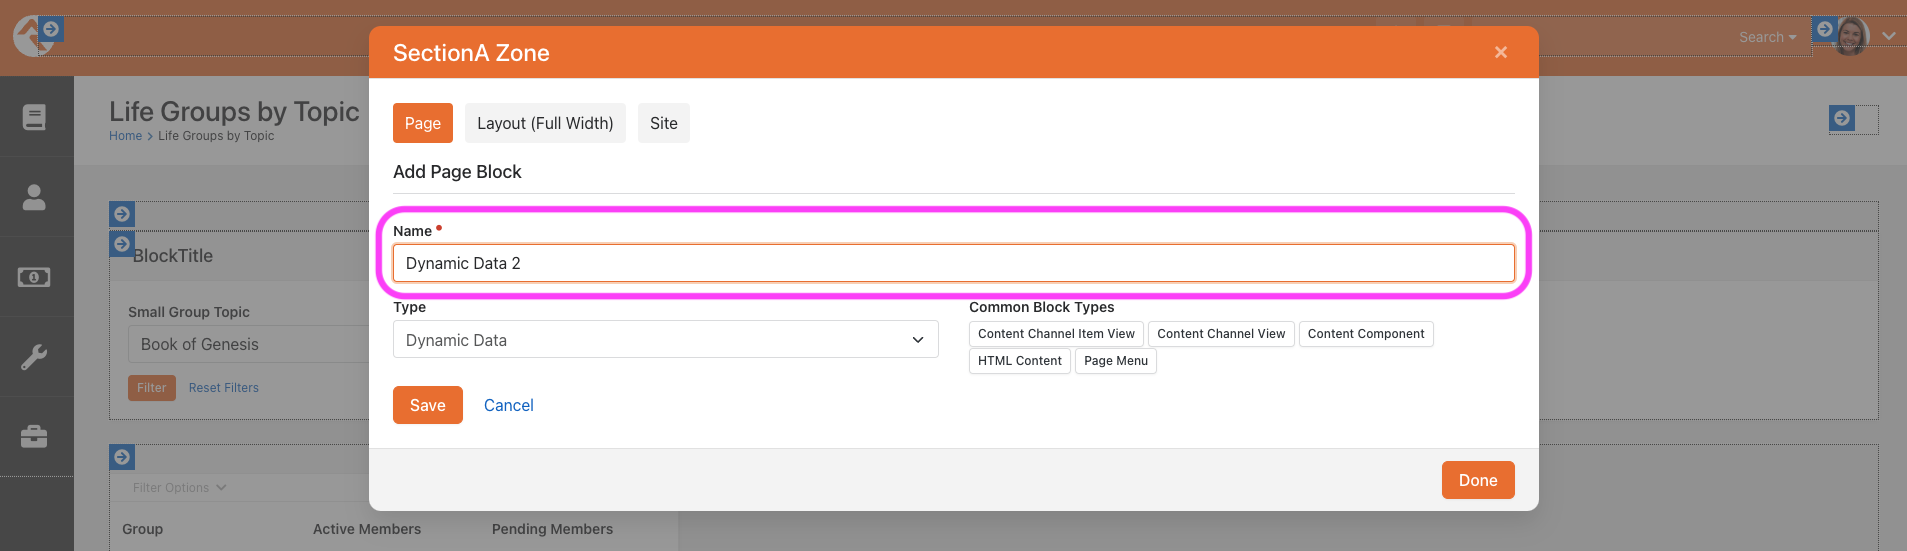Expand the chevron next to the user avatar

coord(1888,36)
